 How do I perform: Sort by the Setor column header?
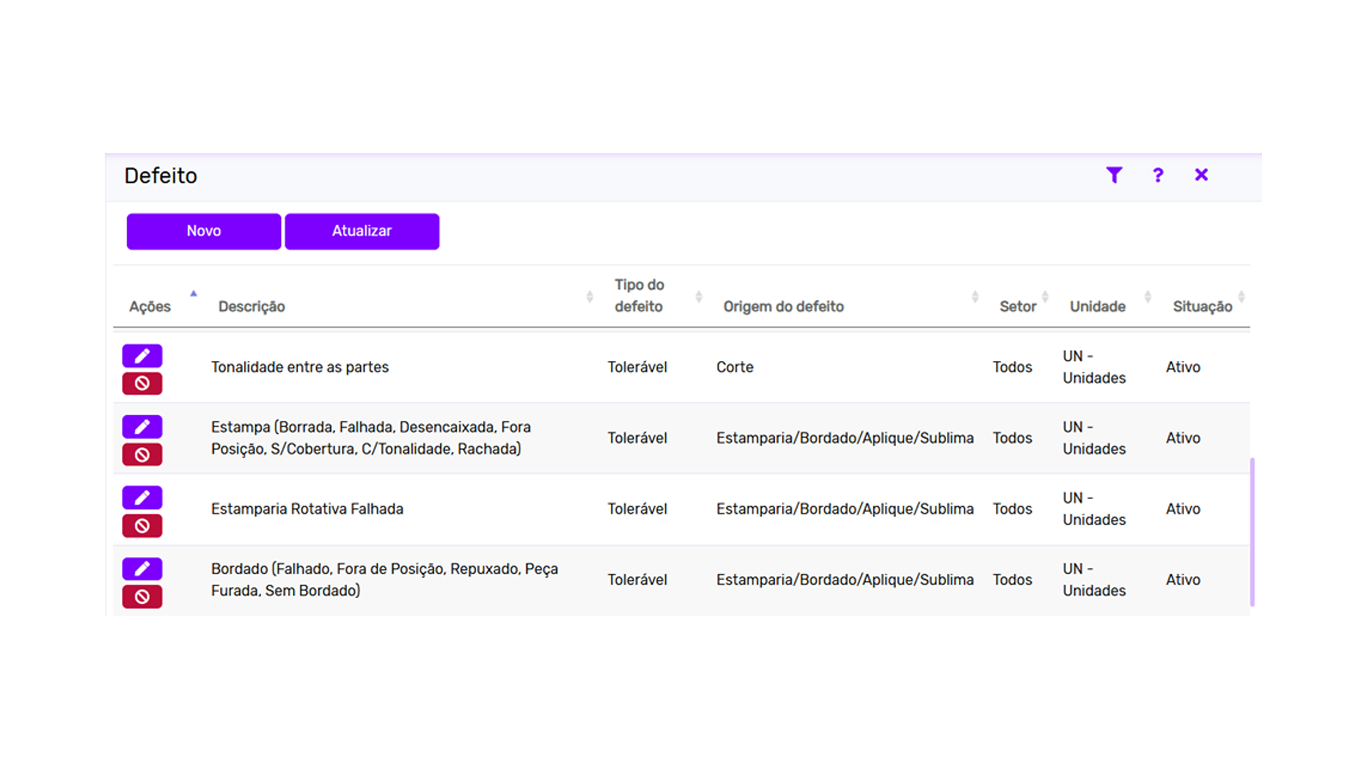pos(1018,307)
